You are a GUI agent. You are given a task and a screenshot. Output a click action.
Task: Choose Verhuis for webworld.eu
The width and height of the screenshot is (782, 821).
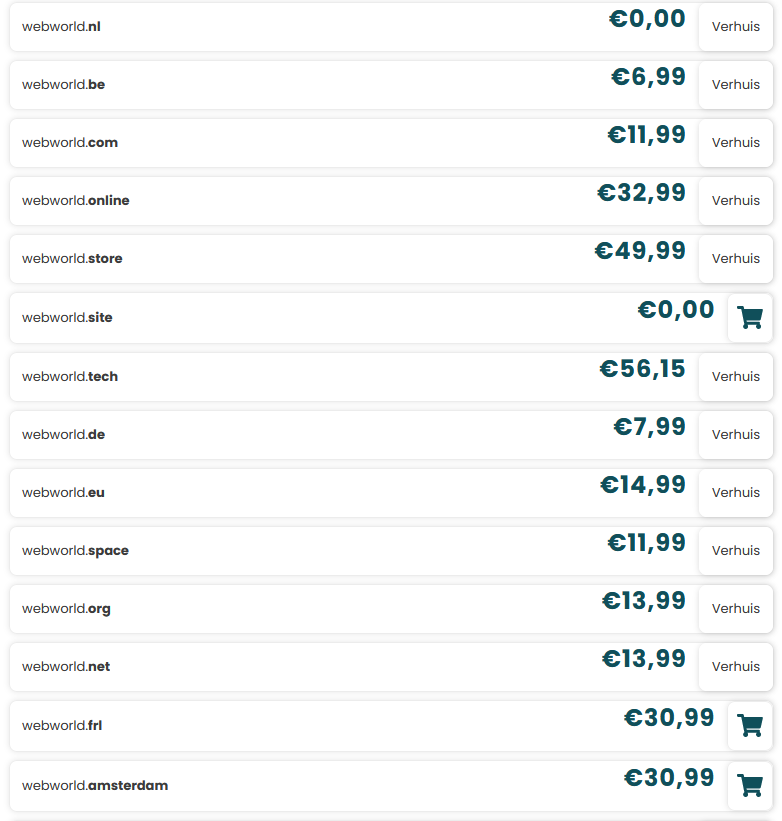(x=735, y=493)
